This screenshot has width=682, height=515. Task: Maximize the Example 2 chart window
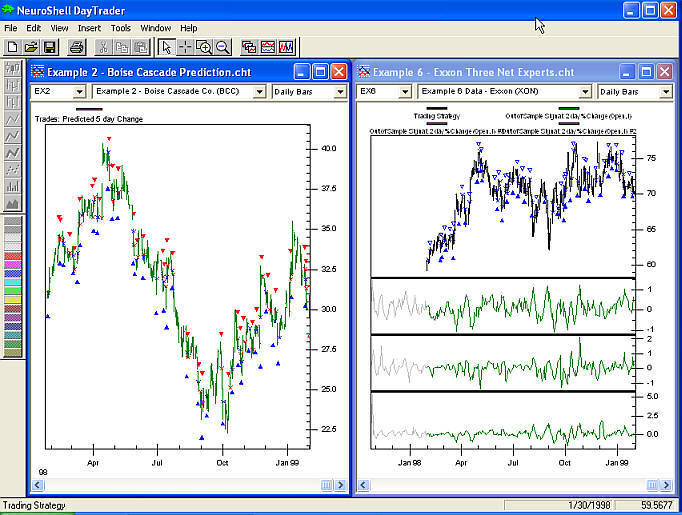click(x=321, y=72)
